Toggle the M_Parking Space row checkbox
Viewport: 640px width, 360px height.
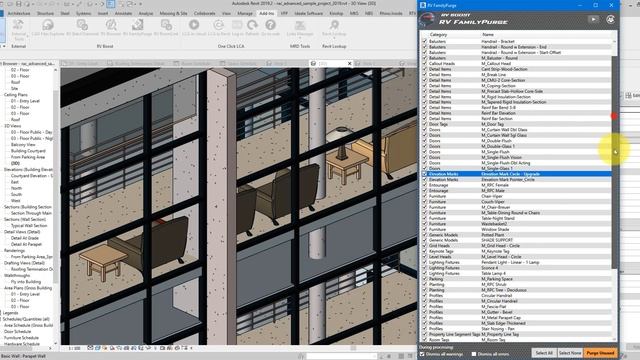[424, 279]
